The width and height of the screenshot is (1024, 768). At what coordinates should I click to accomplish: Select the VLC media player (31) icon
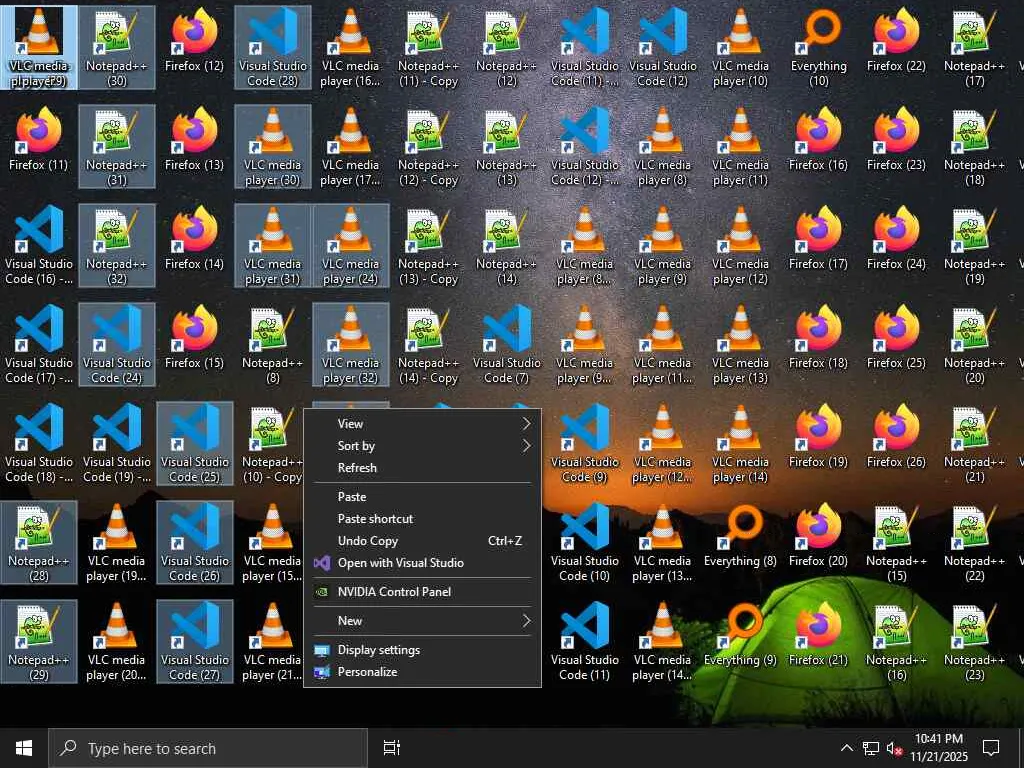[272, 246]
